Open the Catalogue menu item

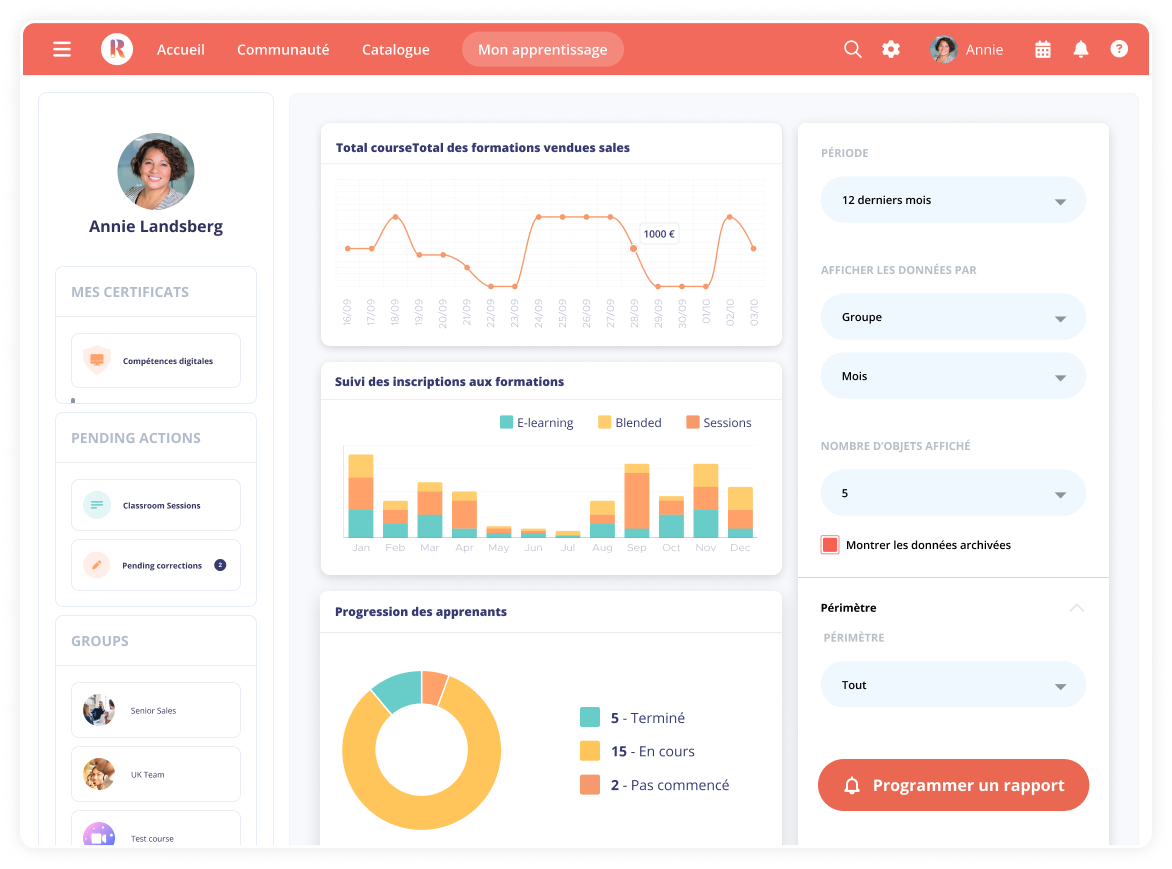pyautogui.click(x=395, y=49)
